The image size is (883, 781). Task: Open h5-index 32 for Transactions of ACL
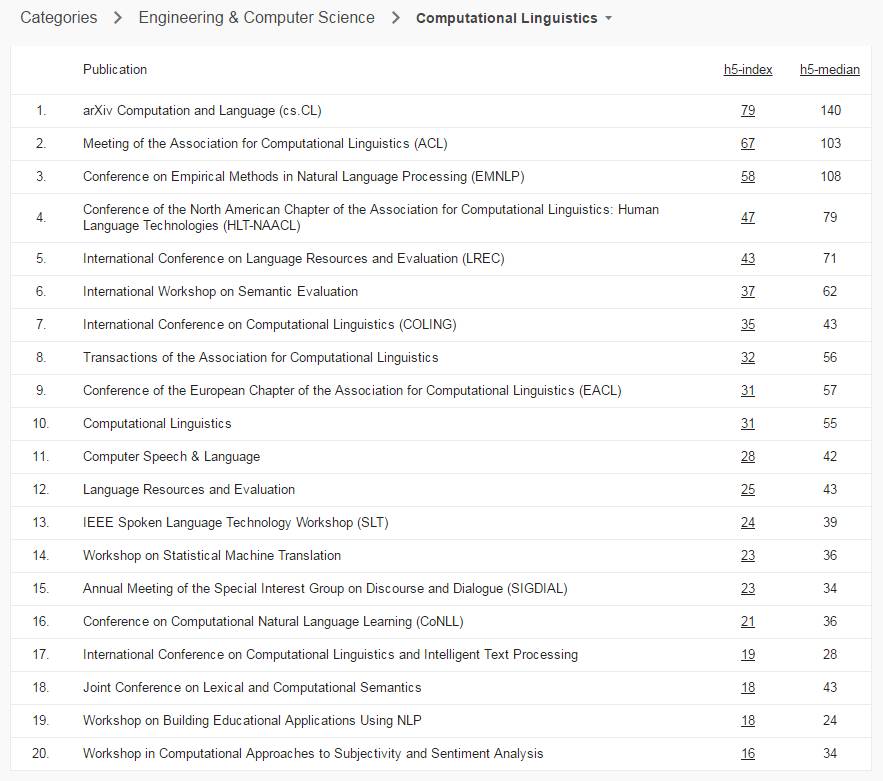tap(748, 358)
